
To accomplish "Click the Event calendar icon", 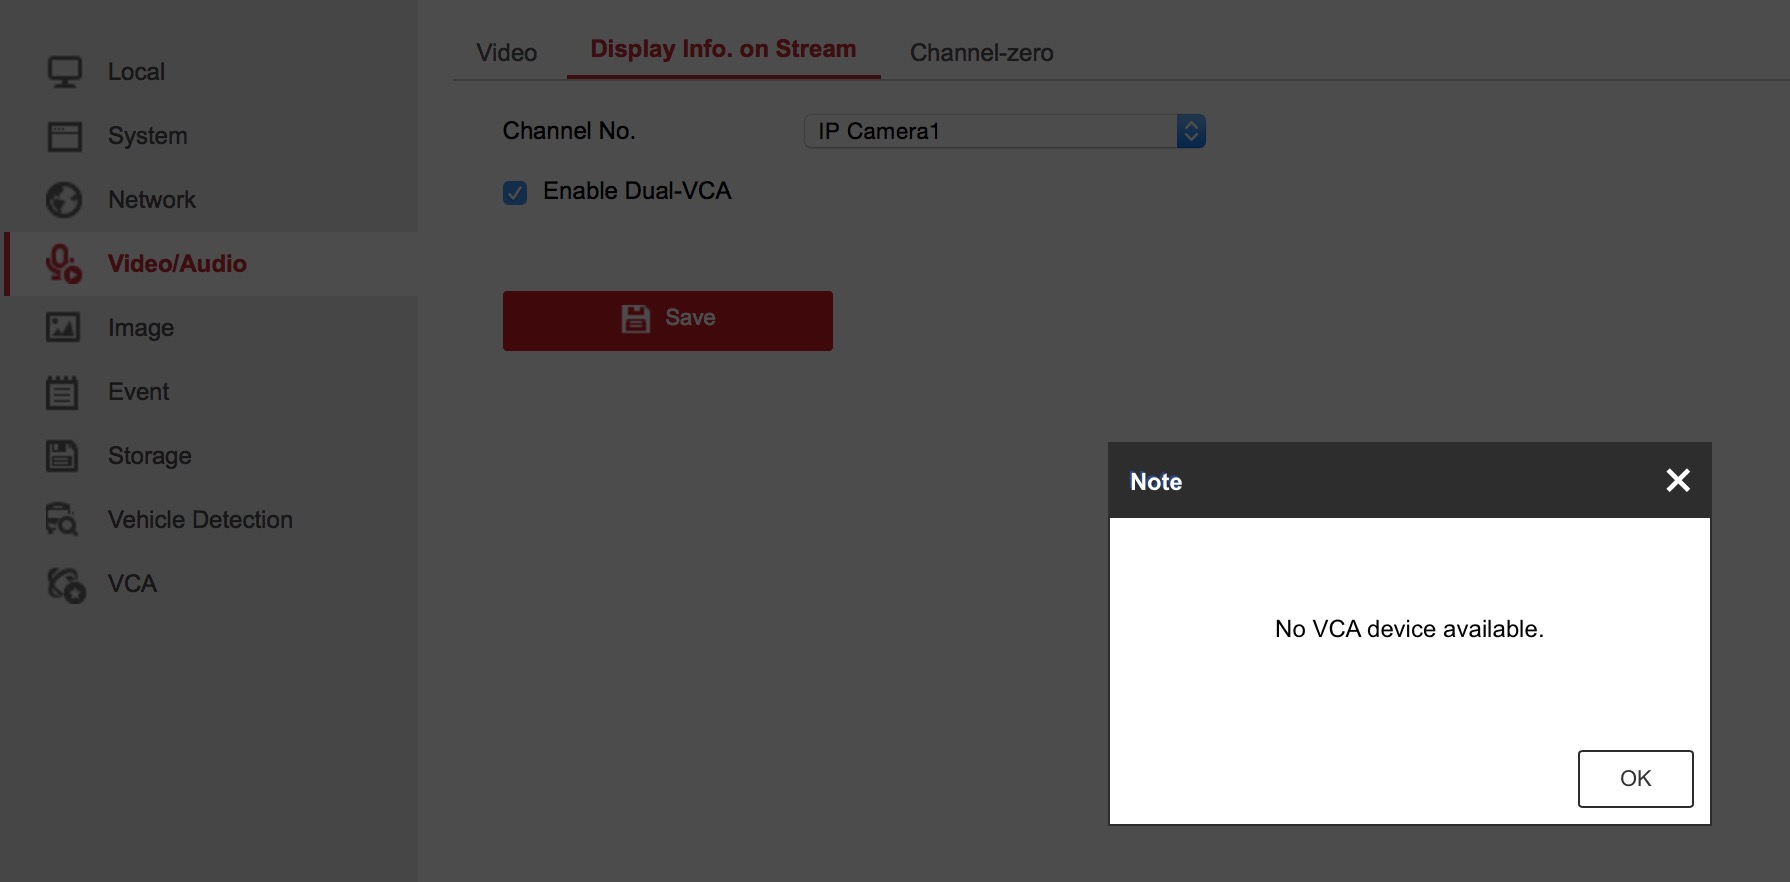I will (62, 392).
